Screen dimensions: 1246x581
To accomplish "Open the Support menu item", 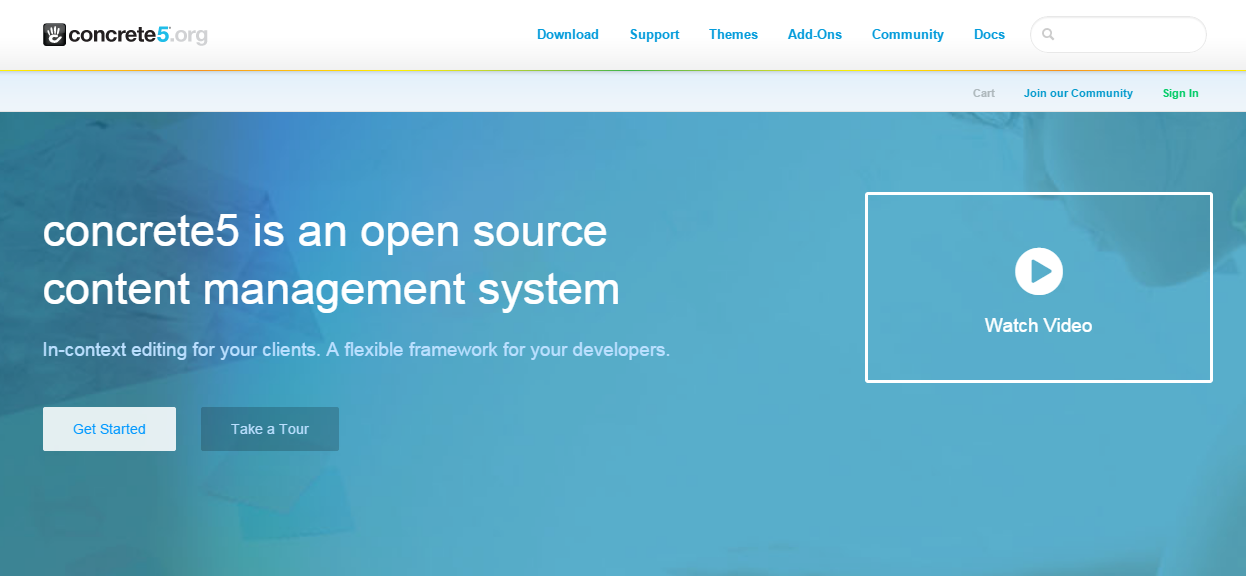I will 655,35.
